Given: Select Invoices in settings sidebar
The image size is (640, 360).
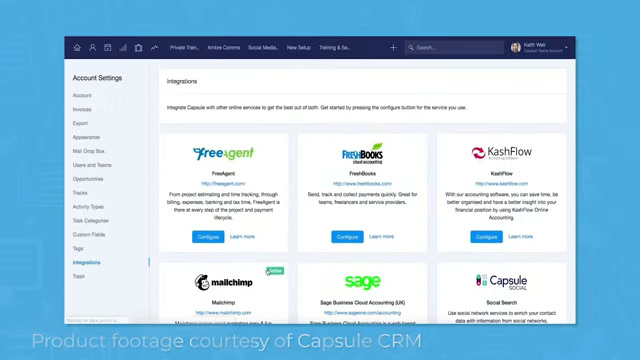Looking at the screenshot, I should tap(82, 109).
